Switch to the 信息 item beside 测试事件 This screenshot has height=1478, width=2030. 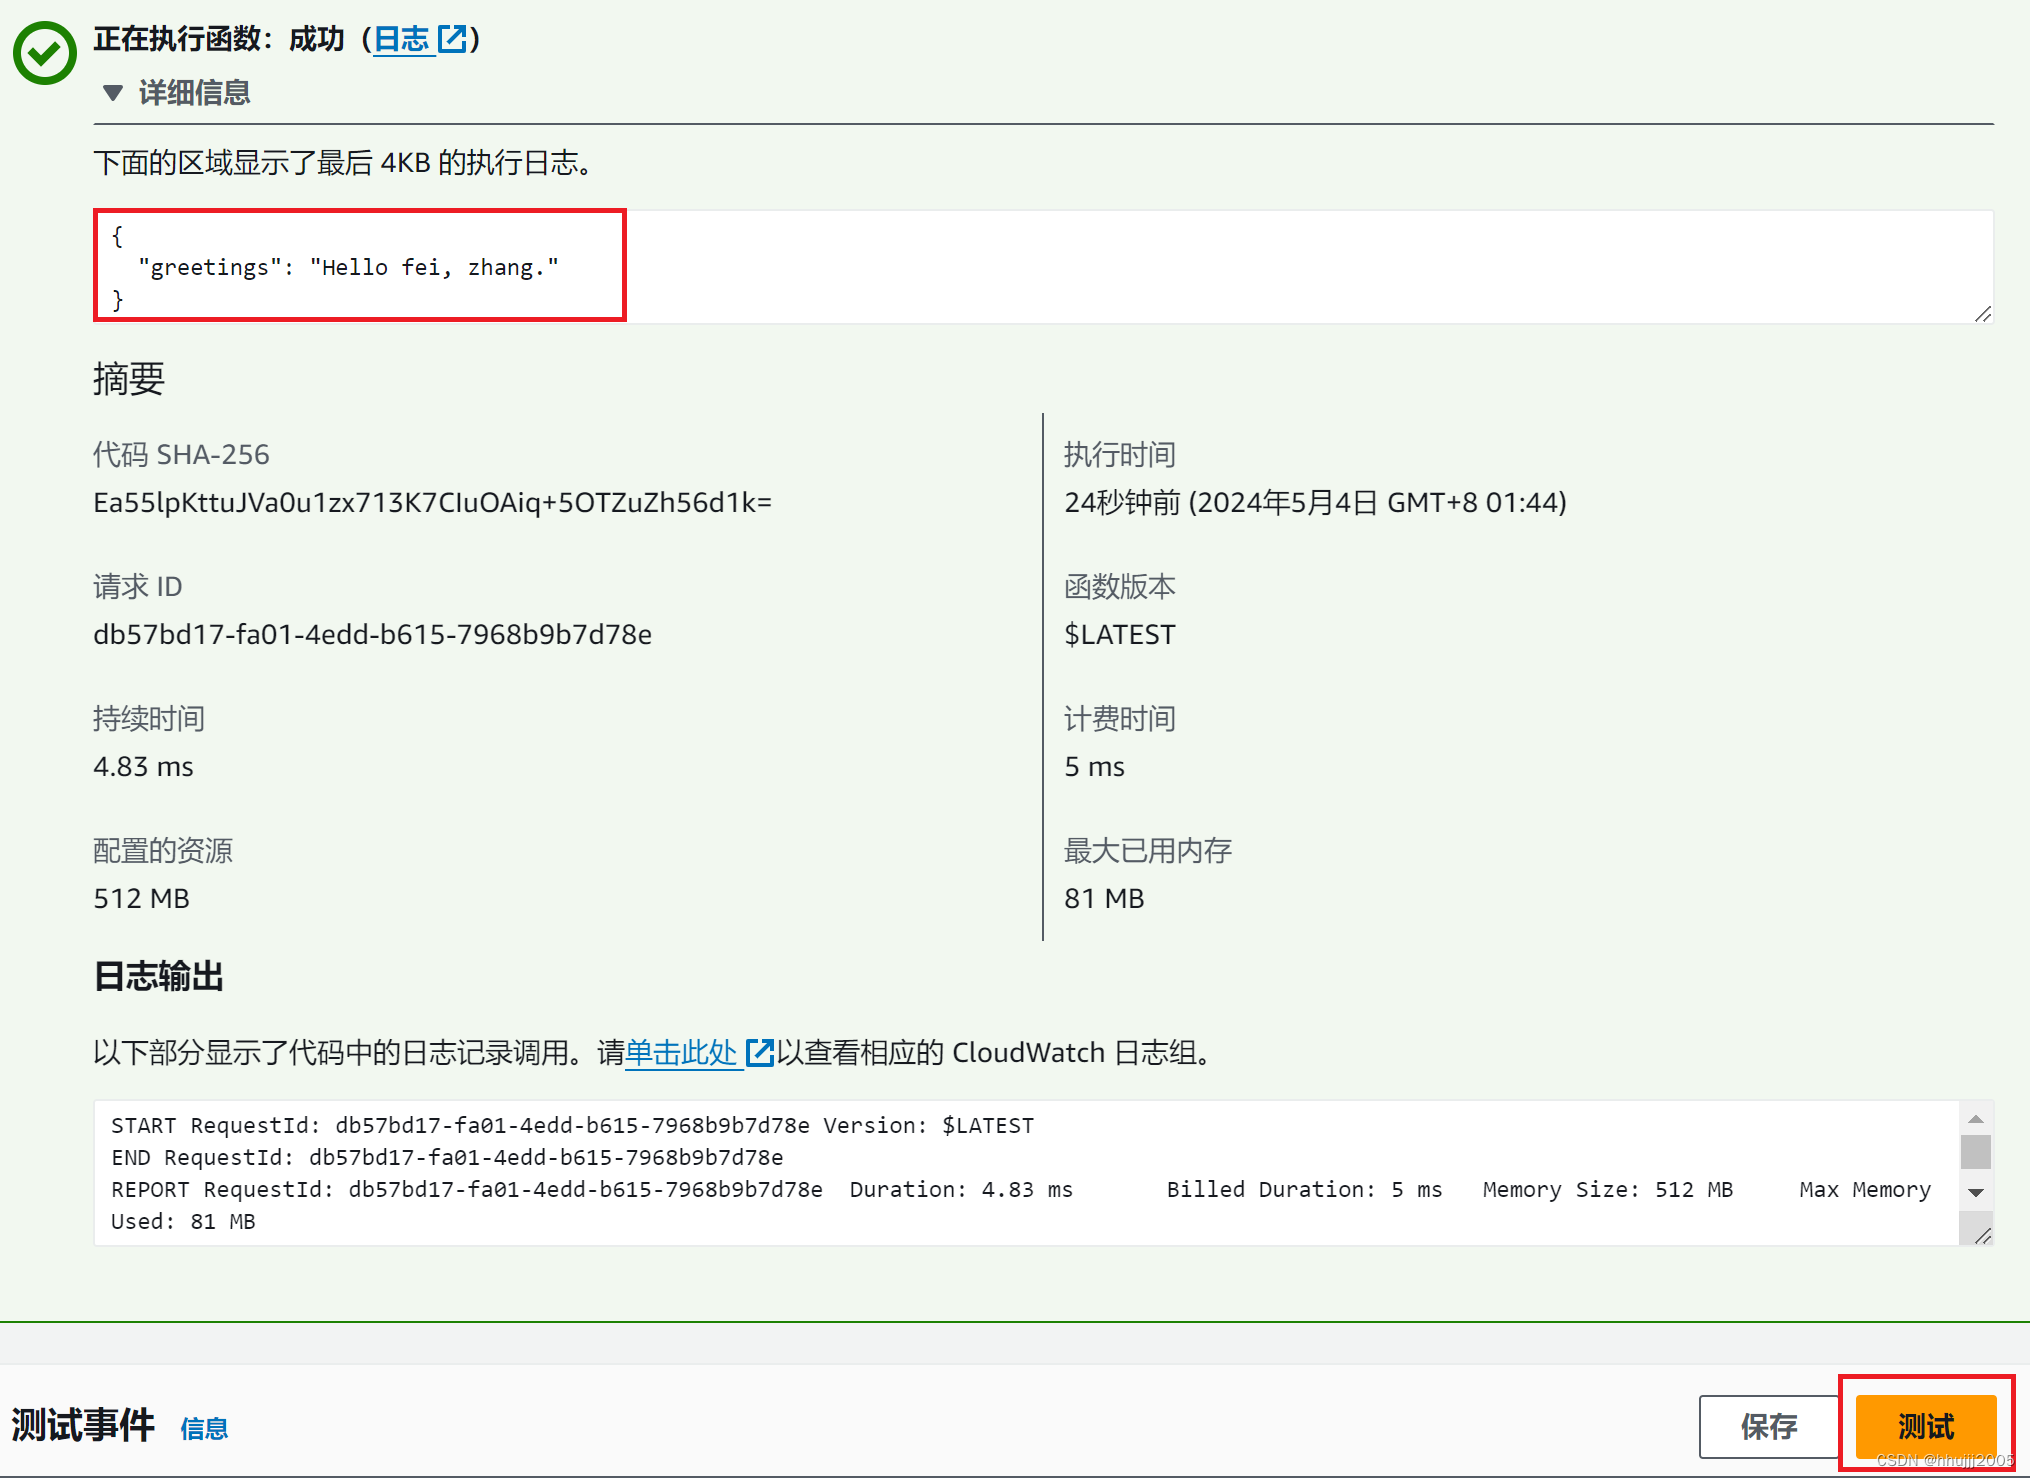204,1428
